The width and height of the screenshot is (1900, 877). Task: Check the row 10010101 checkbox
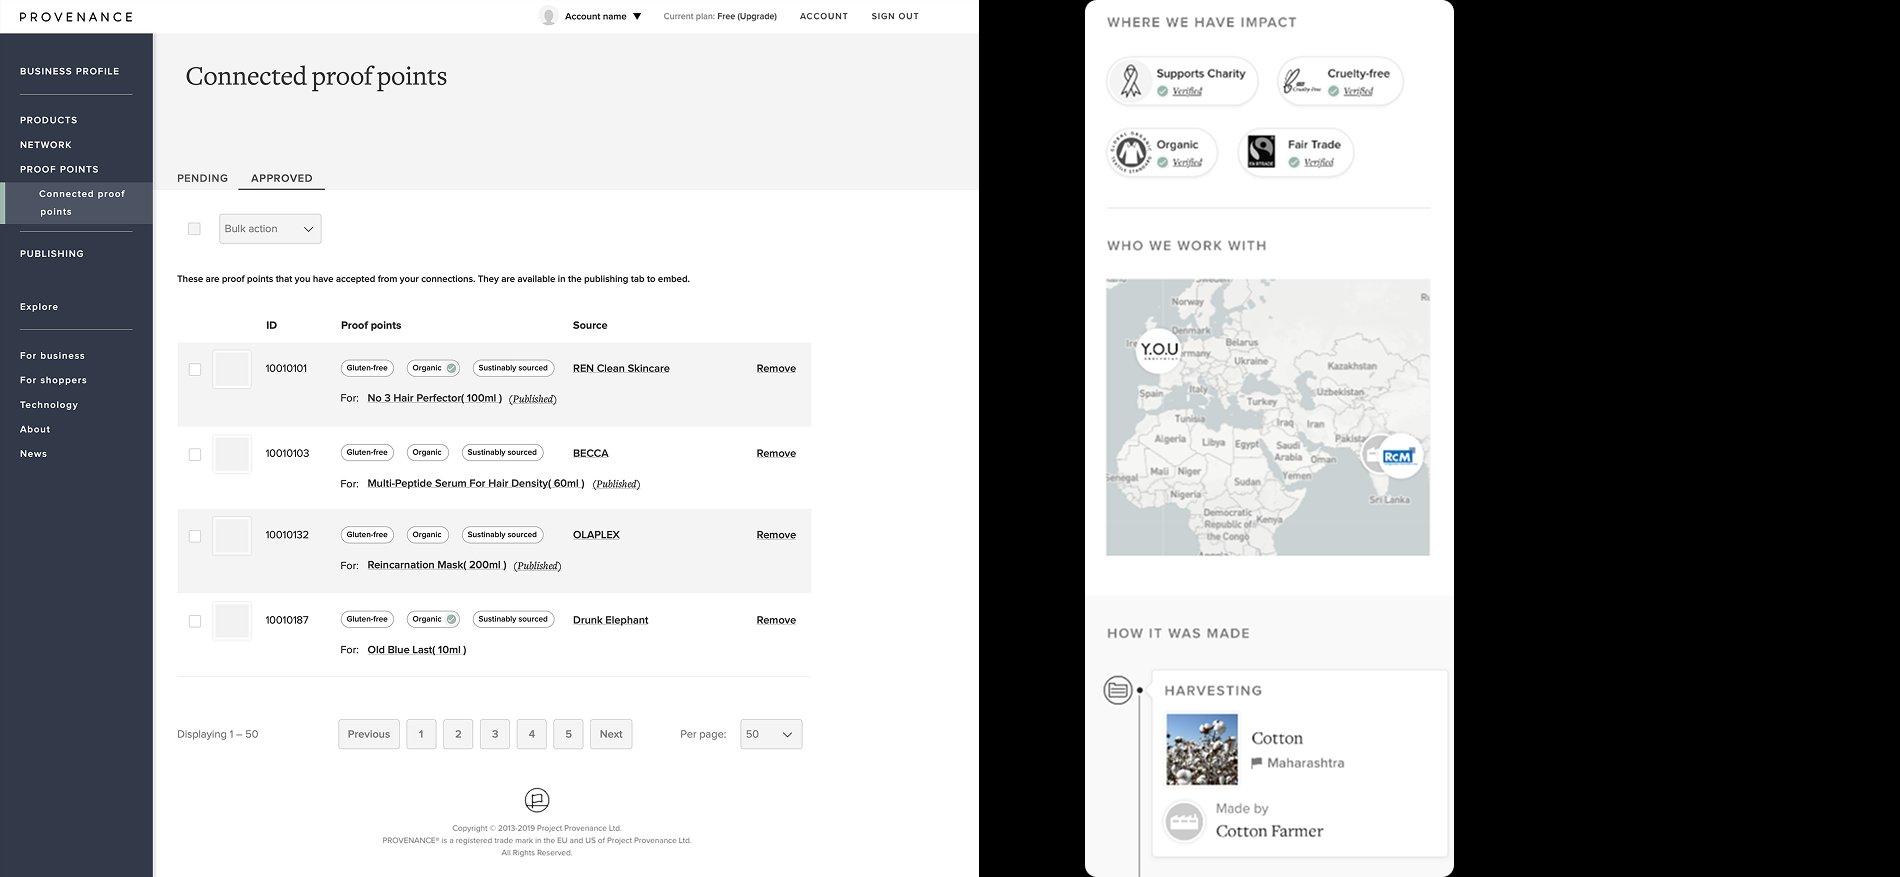click(195, 369)
